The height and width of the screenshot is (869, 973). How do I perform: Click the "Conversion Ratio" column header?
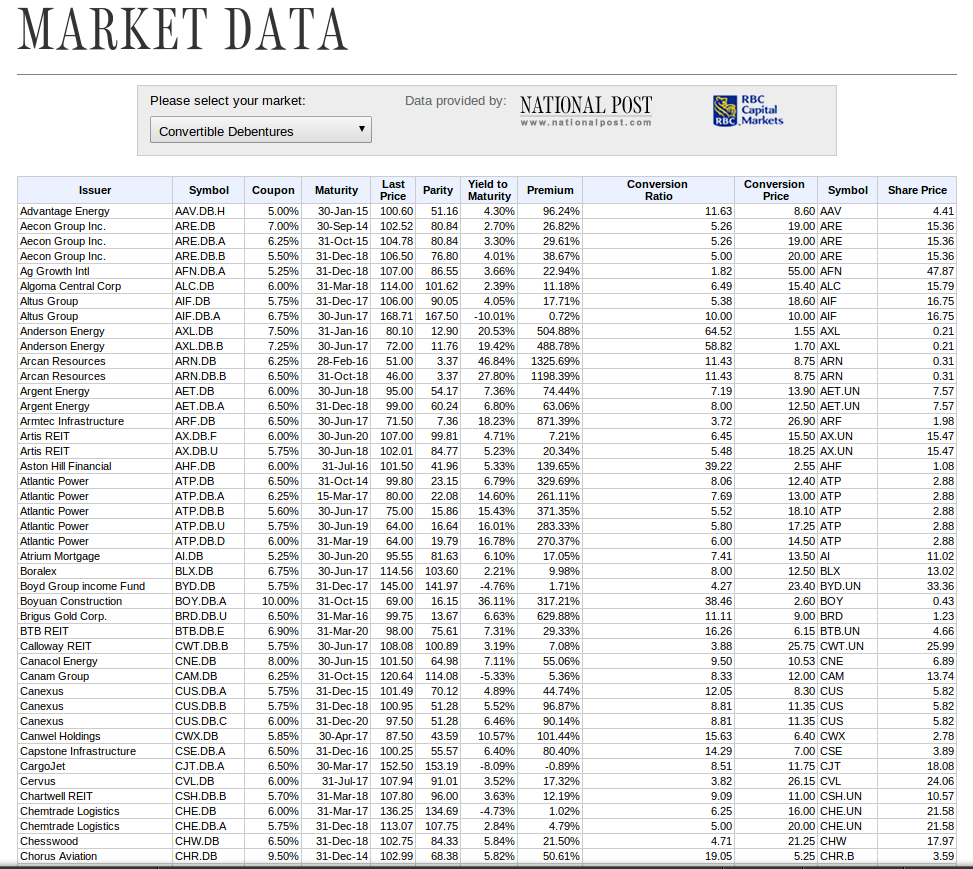[657, 190]
